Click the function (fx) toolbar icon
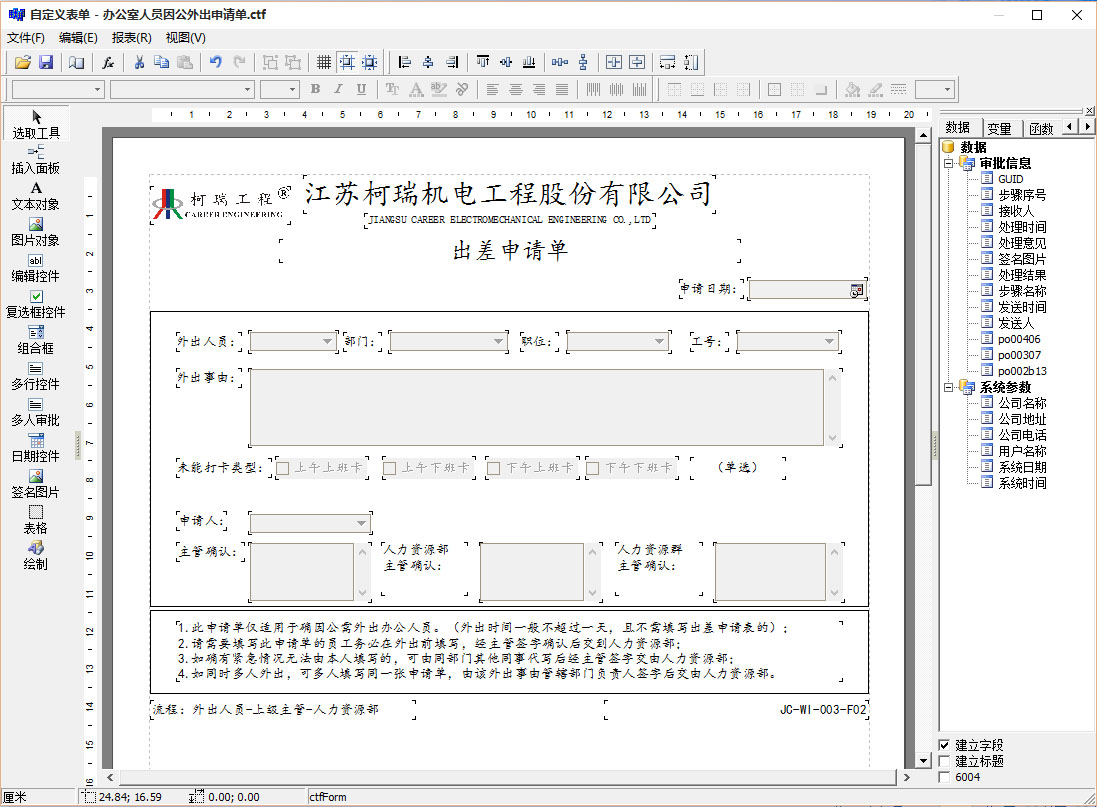The height and width of the screenshot is (807, 1097). [x=108, y=62]
